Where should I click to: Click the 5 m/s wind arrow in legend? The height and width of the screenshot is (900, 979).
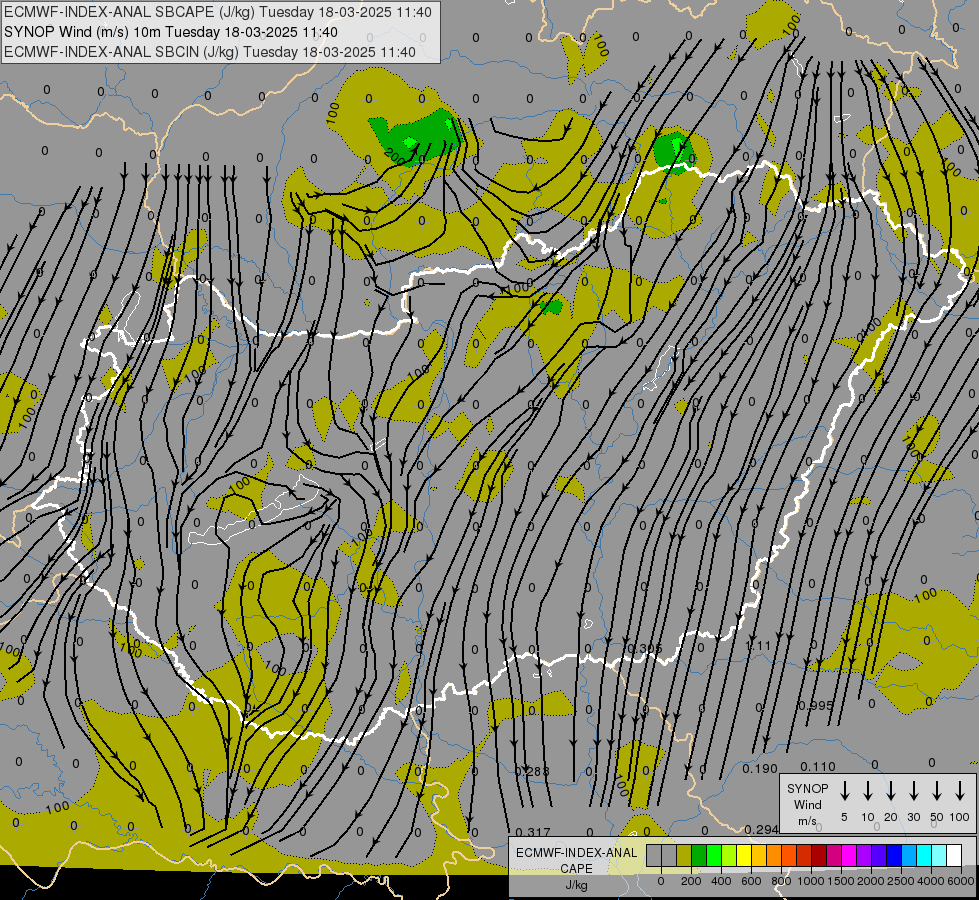(844, 791)
